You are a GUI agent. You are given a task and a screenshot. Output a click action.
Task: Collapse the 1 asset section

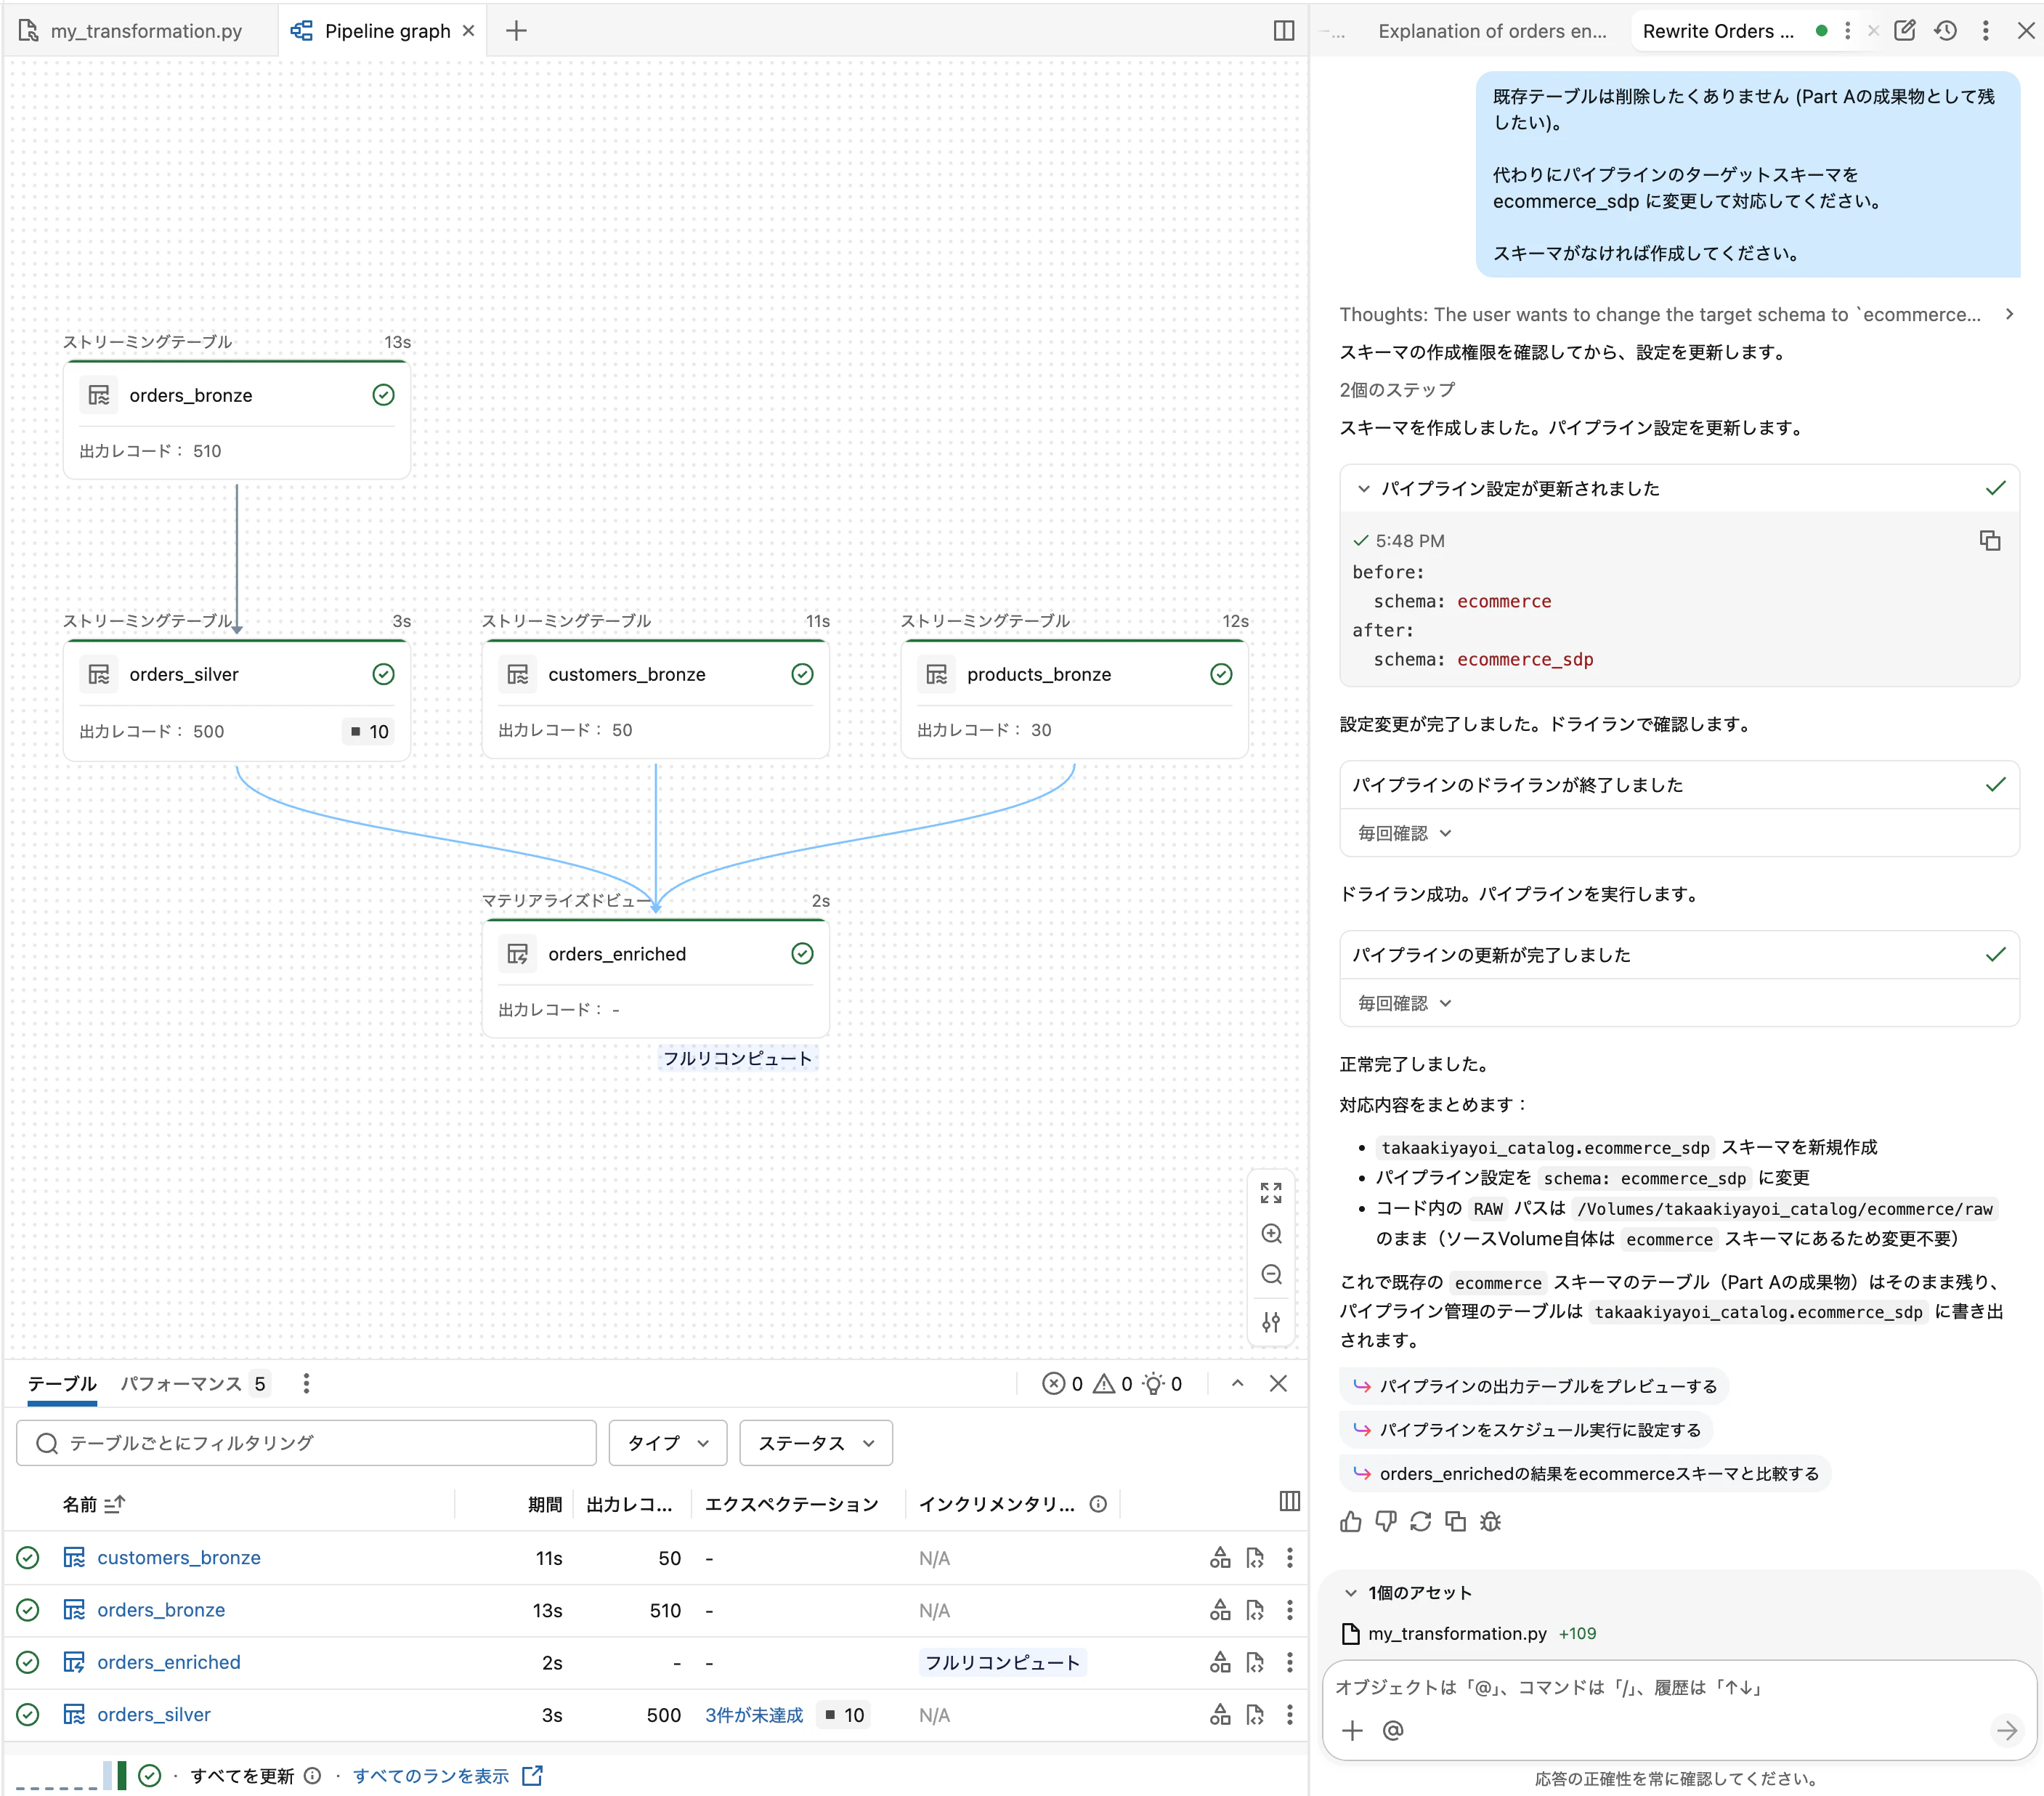point(1351,1592)
